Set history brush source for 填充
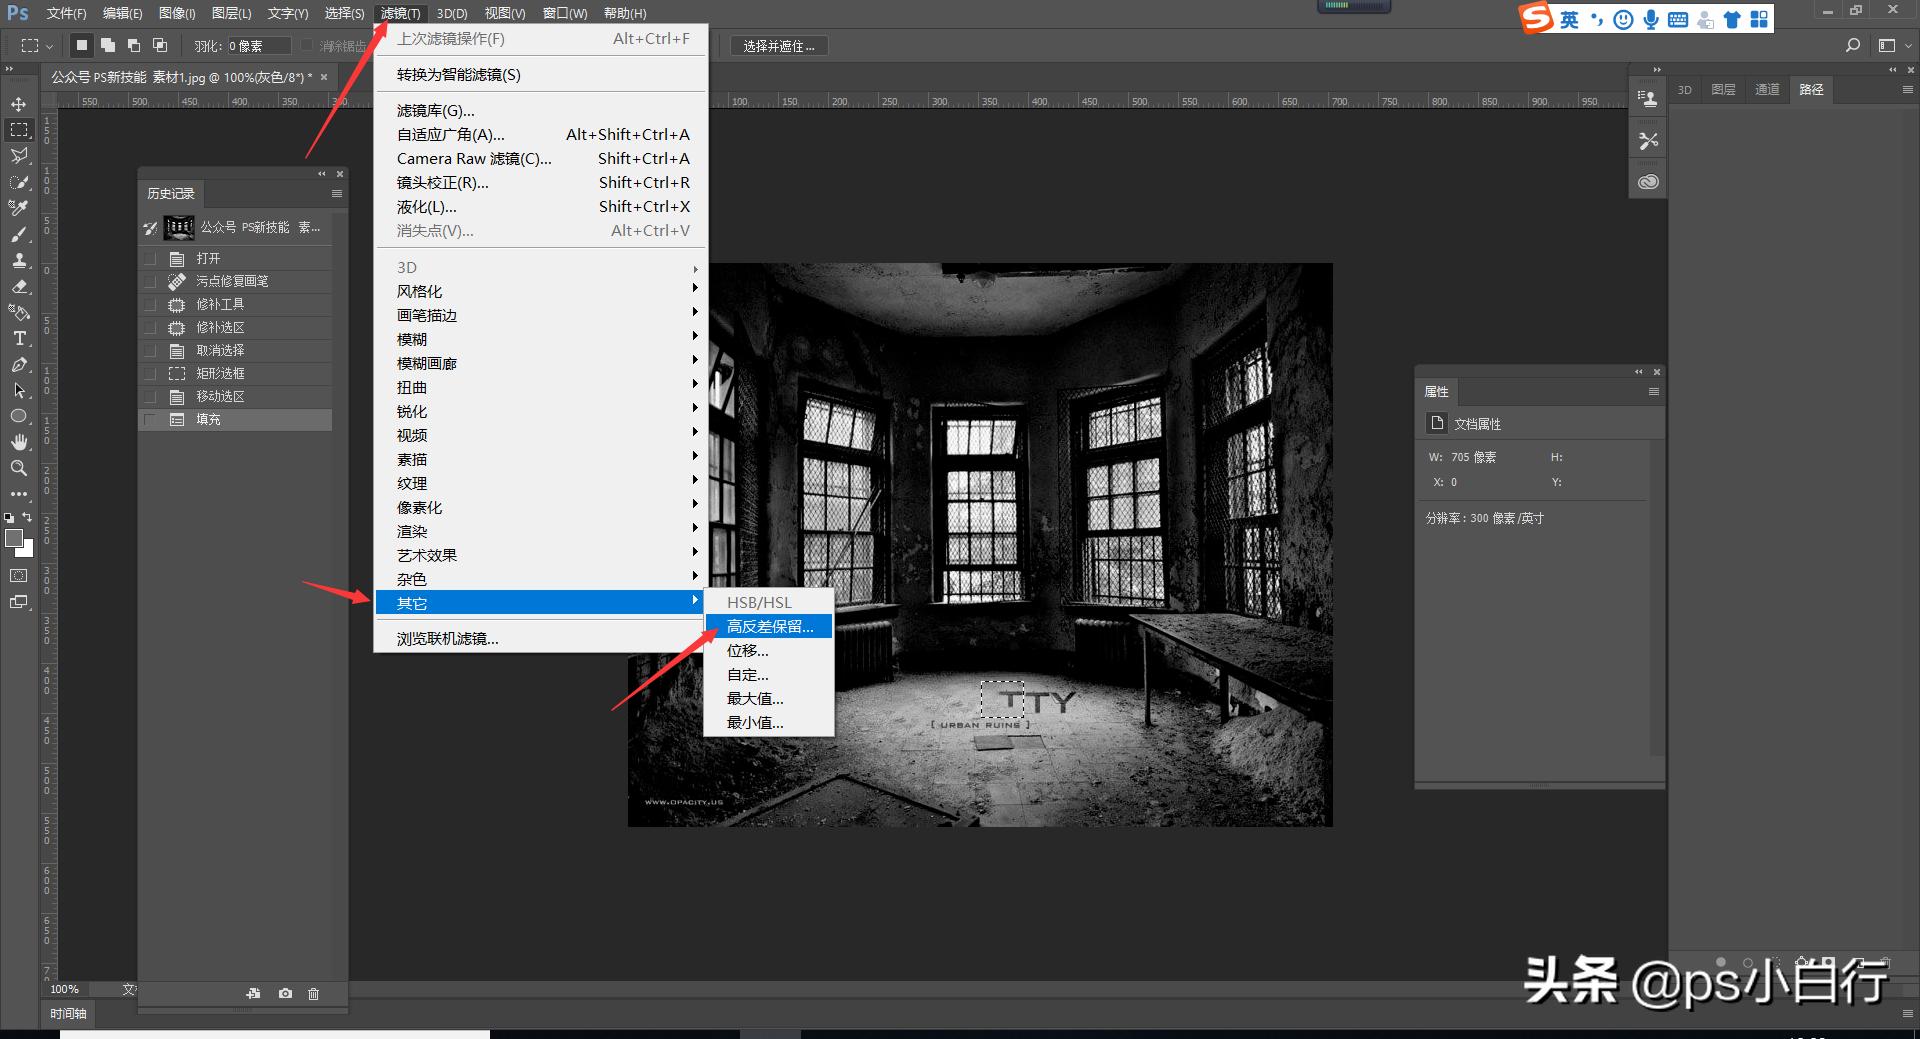Viewport: 1920px width, 1039px height. coord(150,419)
